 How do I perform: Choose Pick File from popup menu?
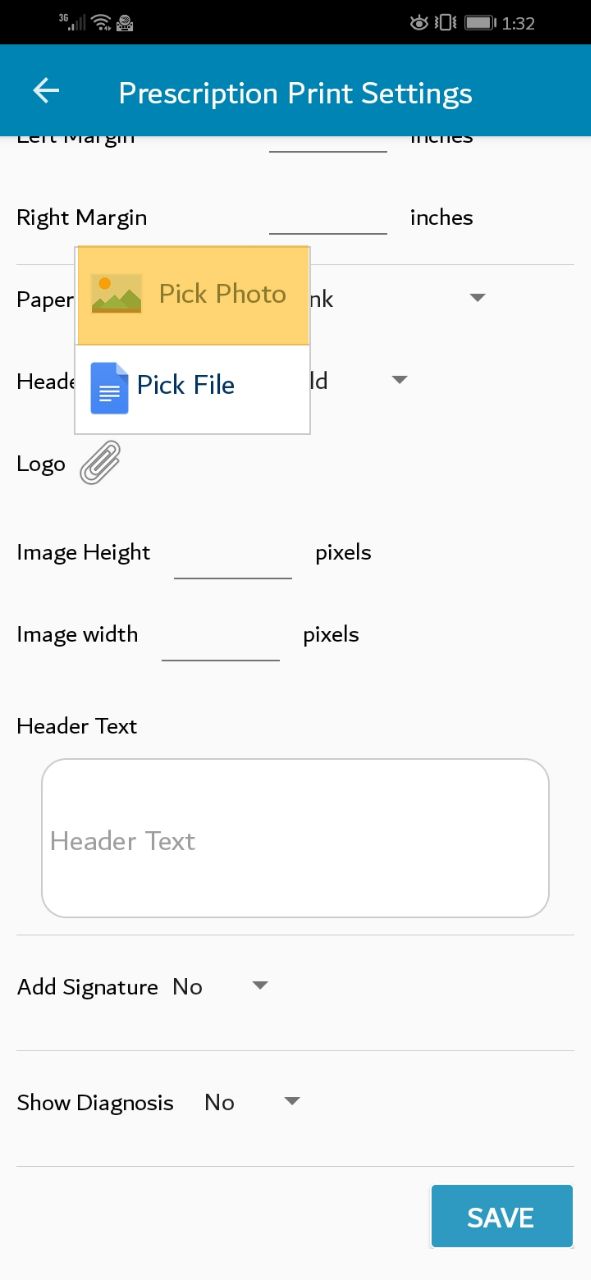point(193,388)
